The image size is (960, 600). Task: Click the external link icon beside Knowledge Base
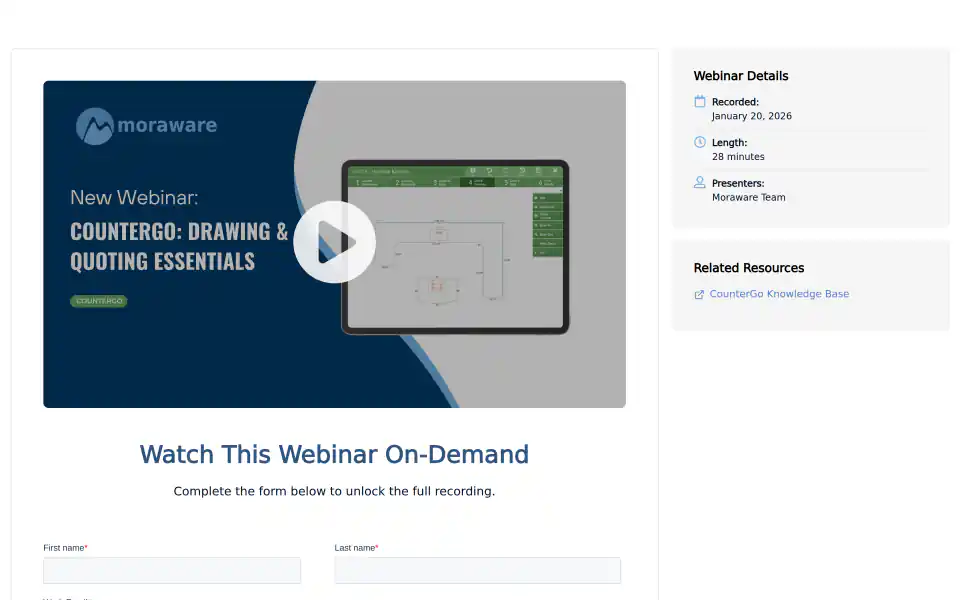tap(699, 294)
